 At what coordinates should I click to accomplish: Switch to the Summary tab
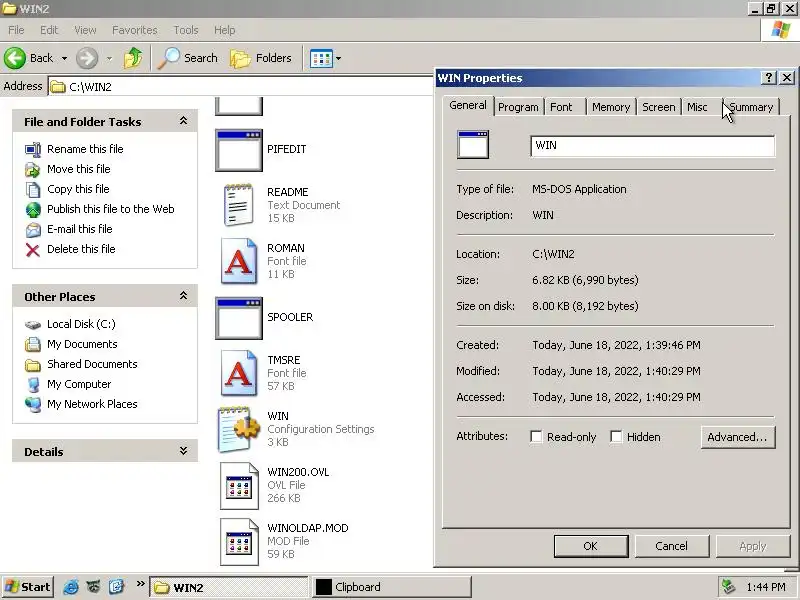(x=751, y=107)
